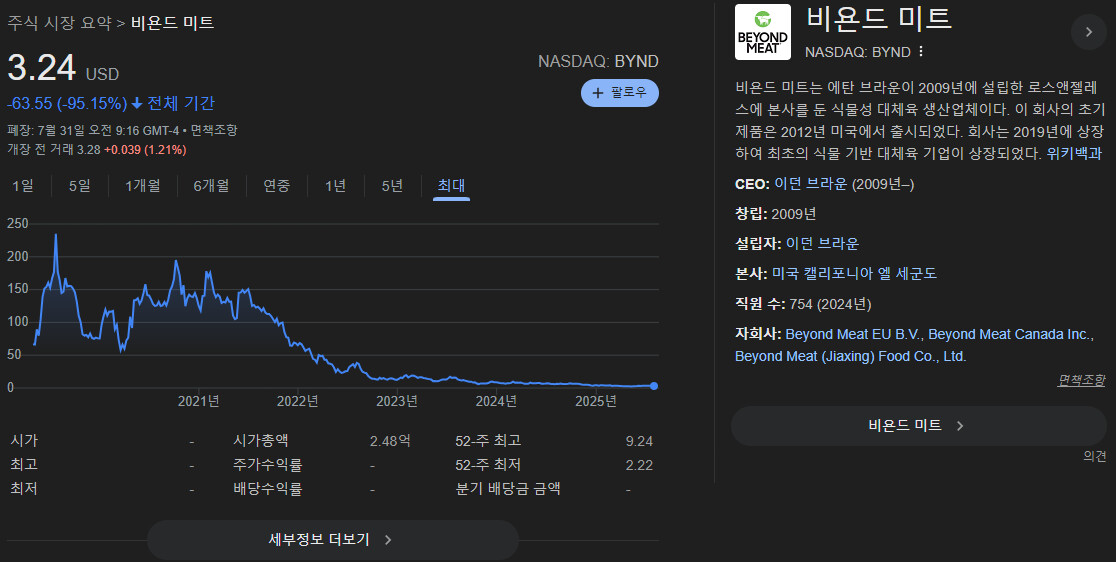The image size is (1116, 562).
Task: Select the 1년 time range tab
Action: coord(335,186)
